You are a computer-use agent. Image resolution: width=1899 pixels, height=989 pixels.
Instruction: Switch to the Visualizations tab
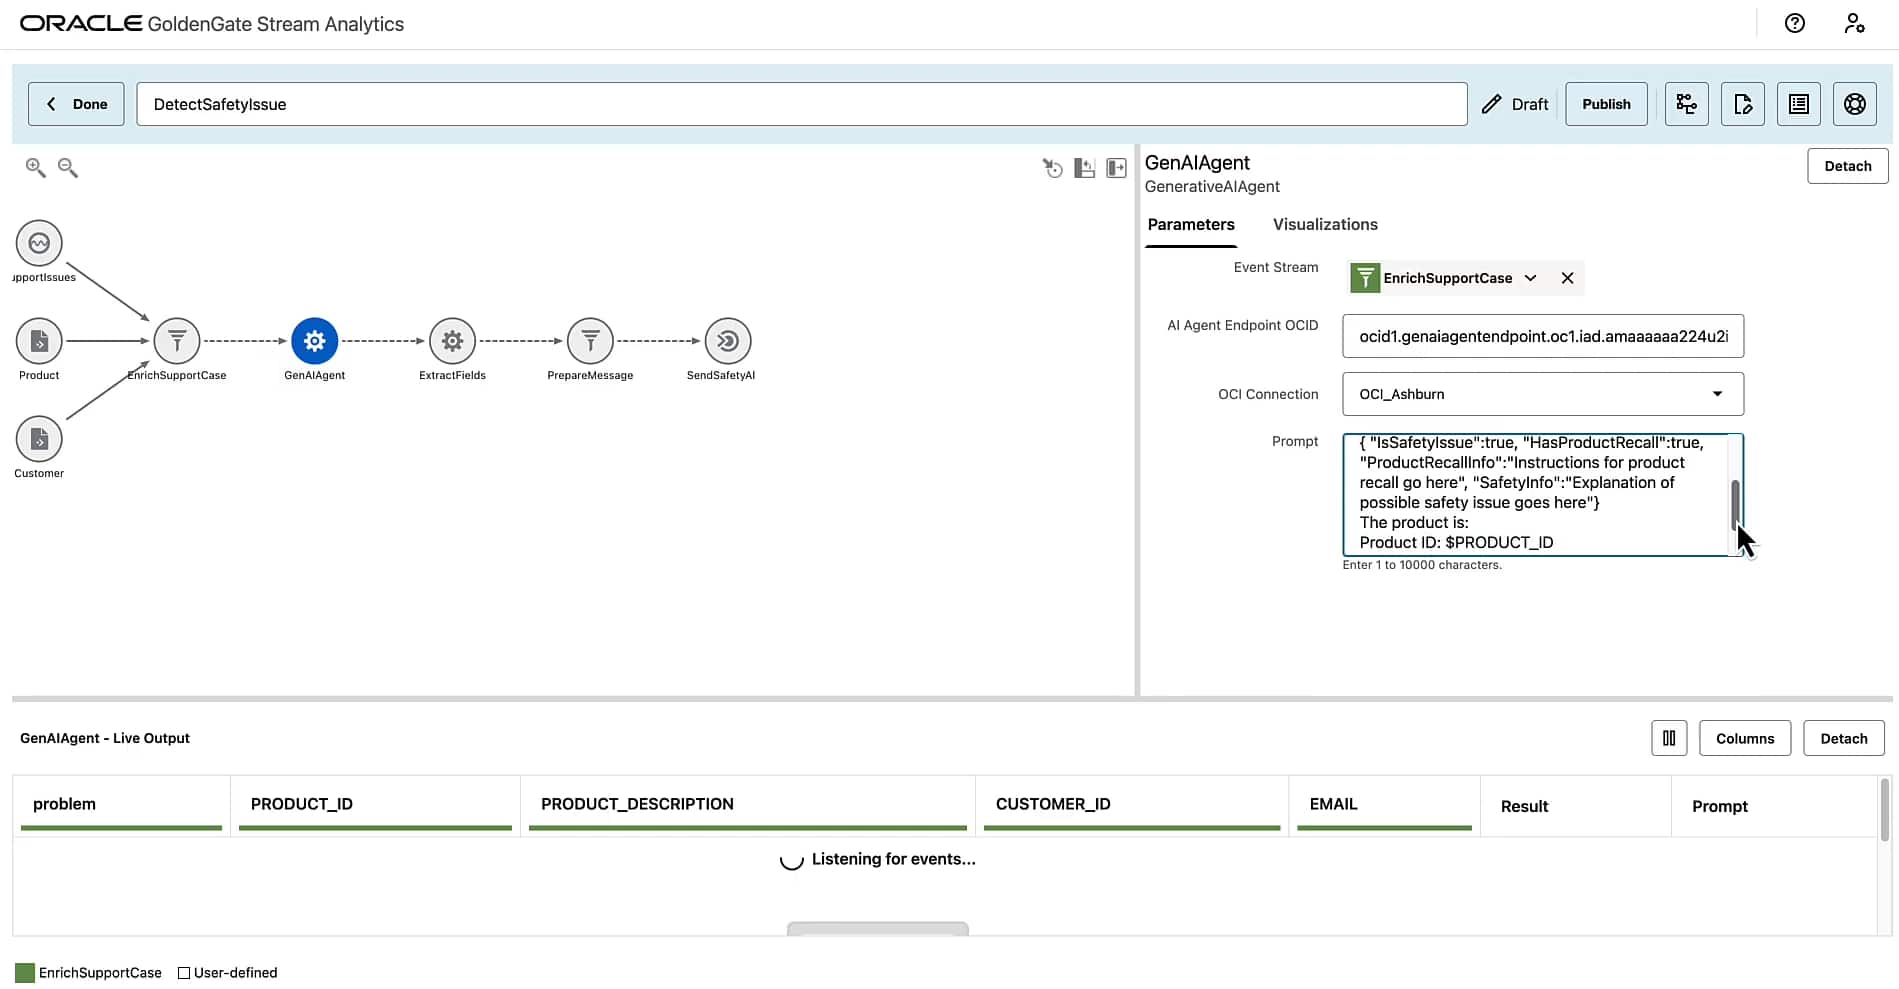tap(1325, 224)
